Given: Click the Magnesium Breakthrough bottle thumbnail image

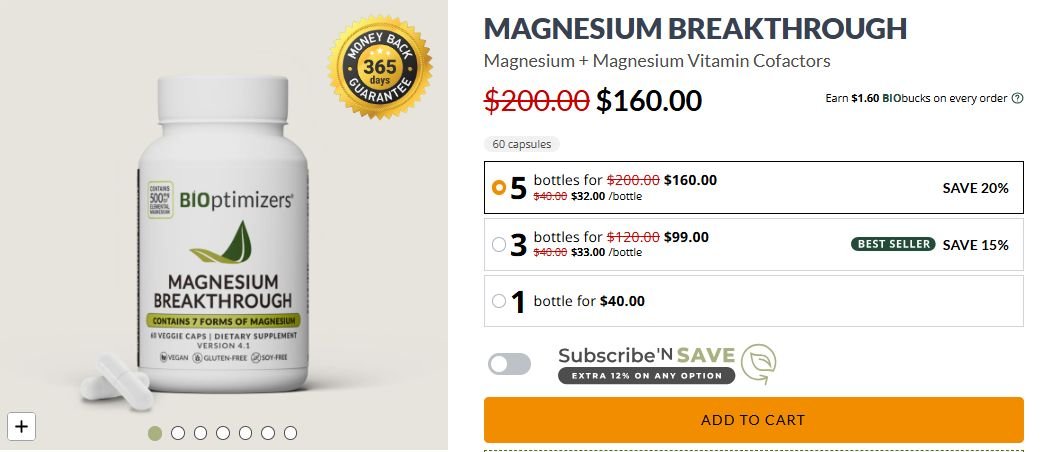Looking at the screenshot, I should (x=223, y=234).
